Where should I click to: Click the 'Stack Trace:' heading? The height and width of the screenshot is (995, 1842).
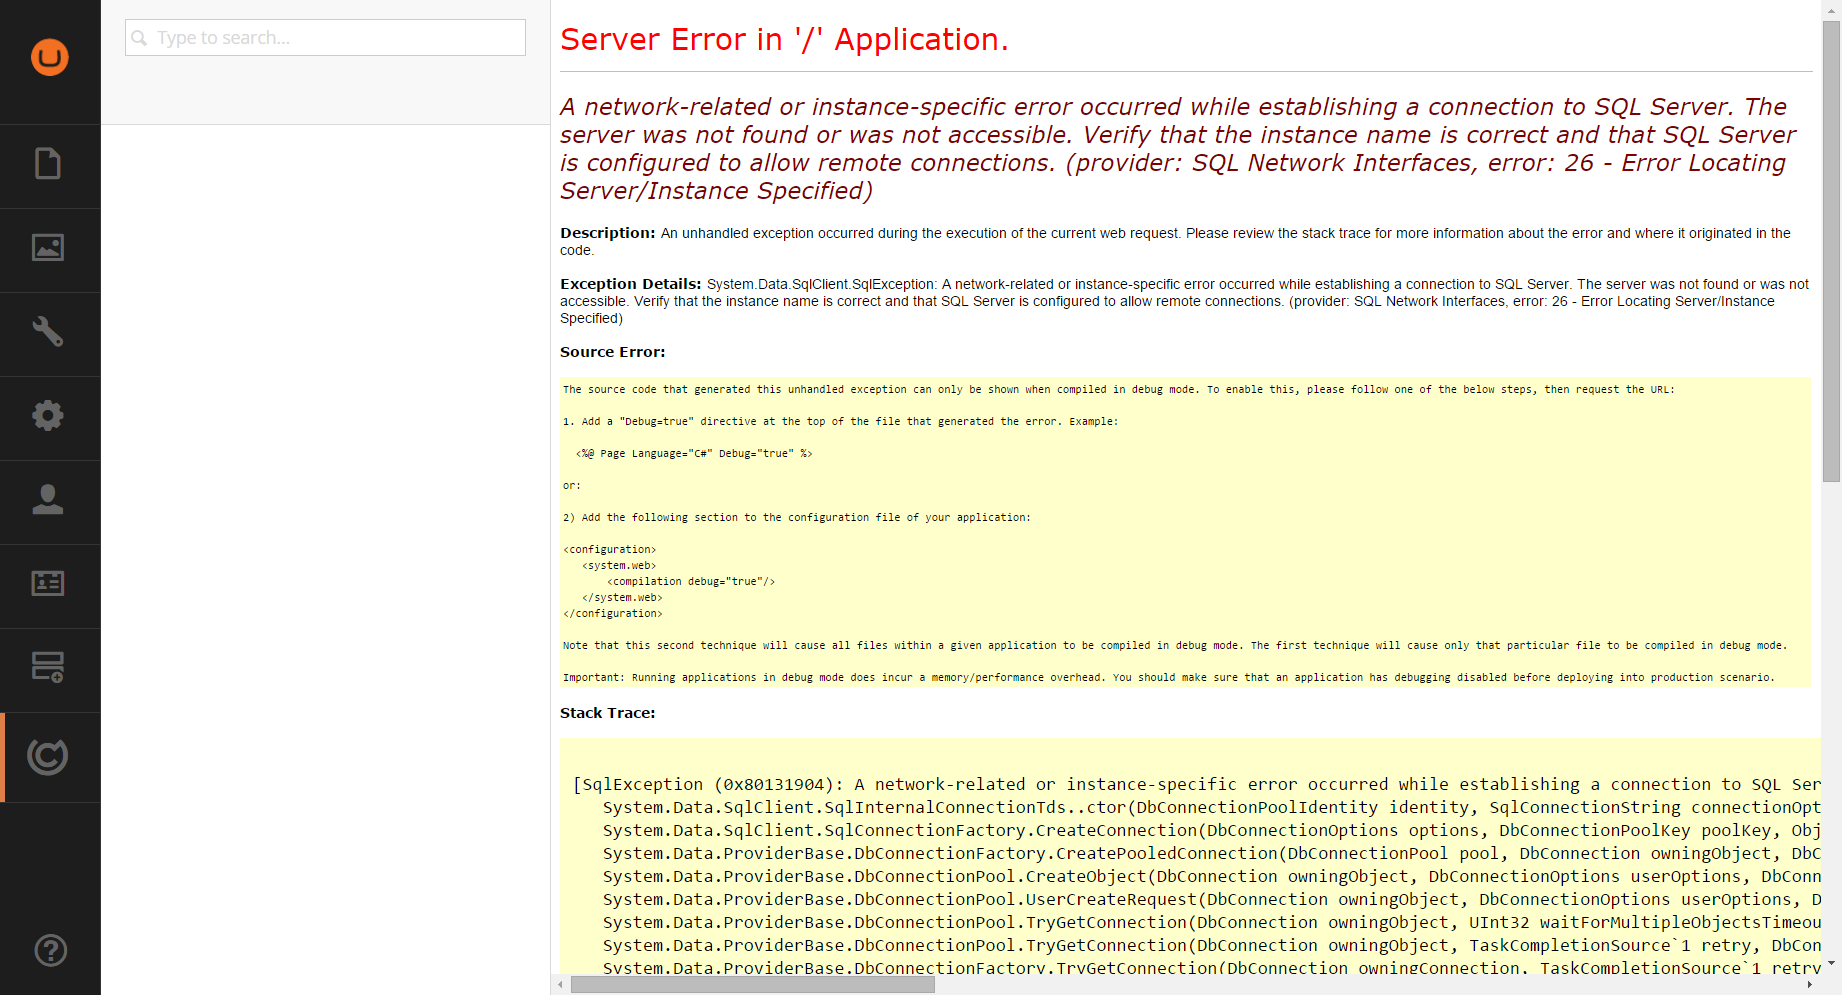[607, 713]
